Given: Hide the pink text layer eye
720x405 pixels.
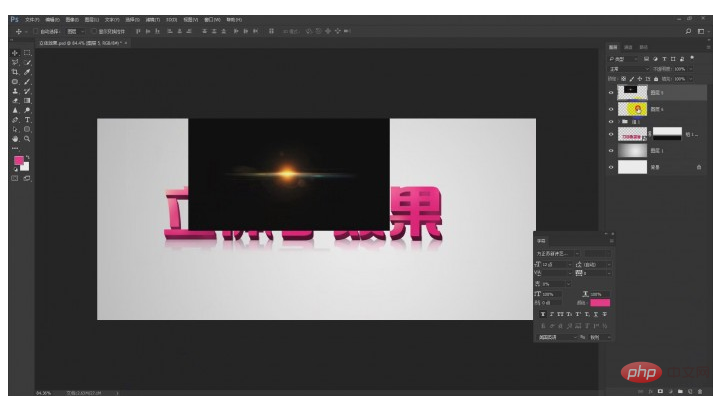Looking at the screenshot, I should (611, 135).
